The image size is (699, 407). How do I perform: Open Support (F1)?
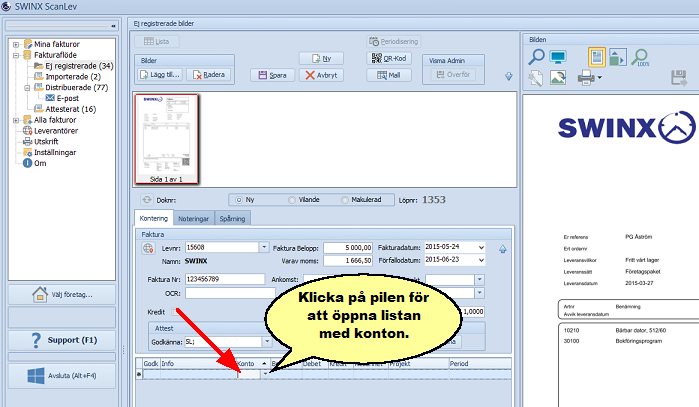(62, 340)
